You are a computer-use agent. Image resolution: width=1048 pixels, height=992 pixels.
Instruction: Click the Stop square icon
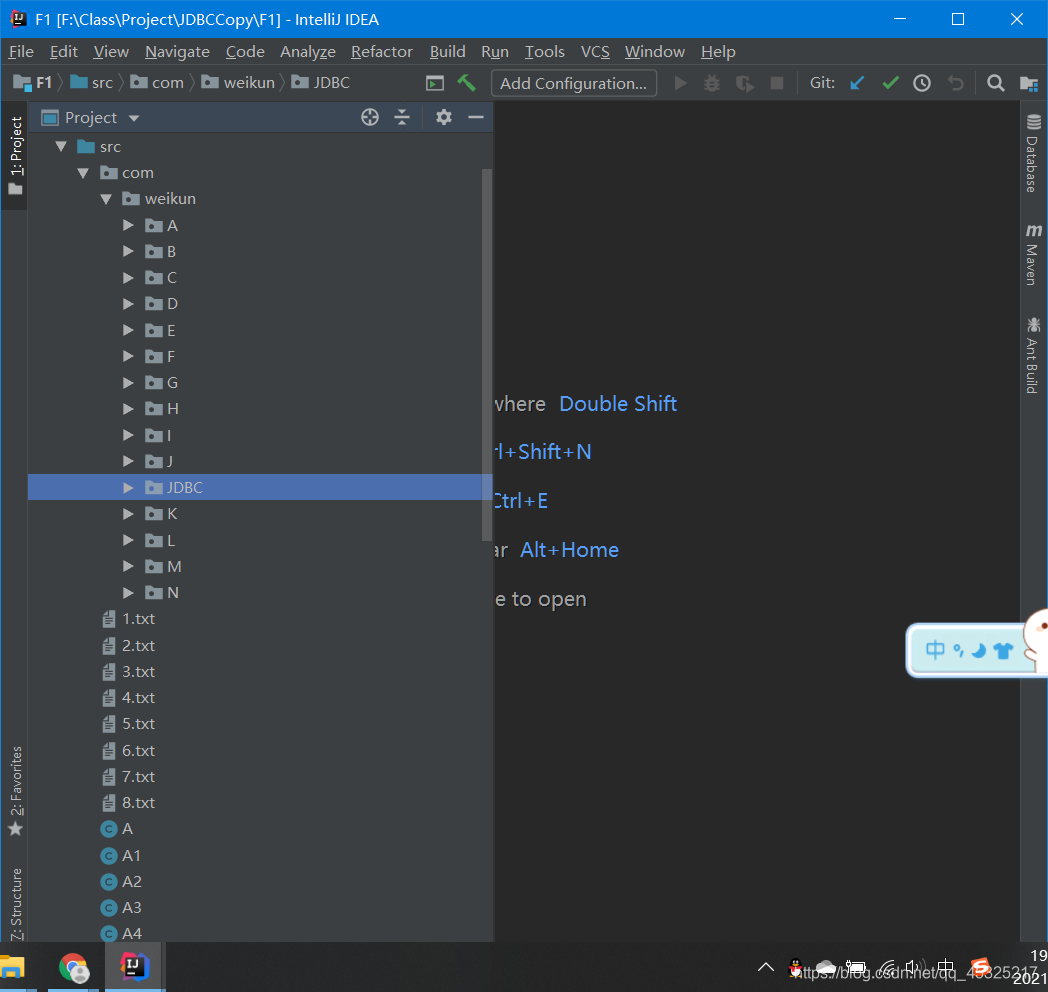777,83
